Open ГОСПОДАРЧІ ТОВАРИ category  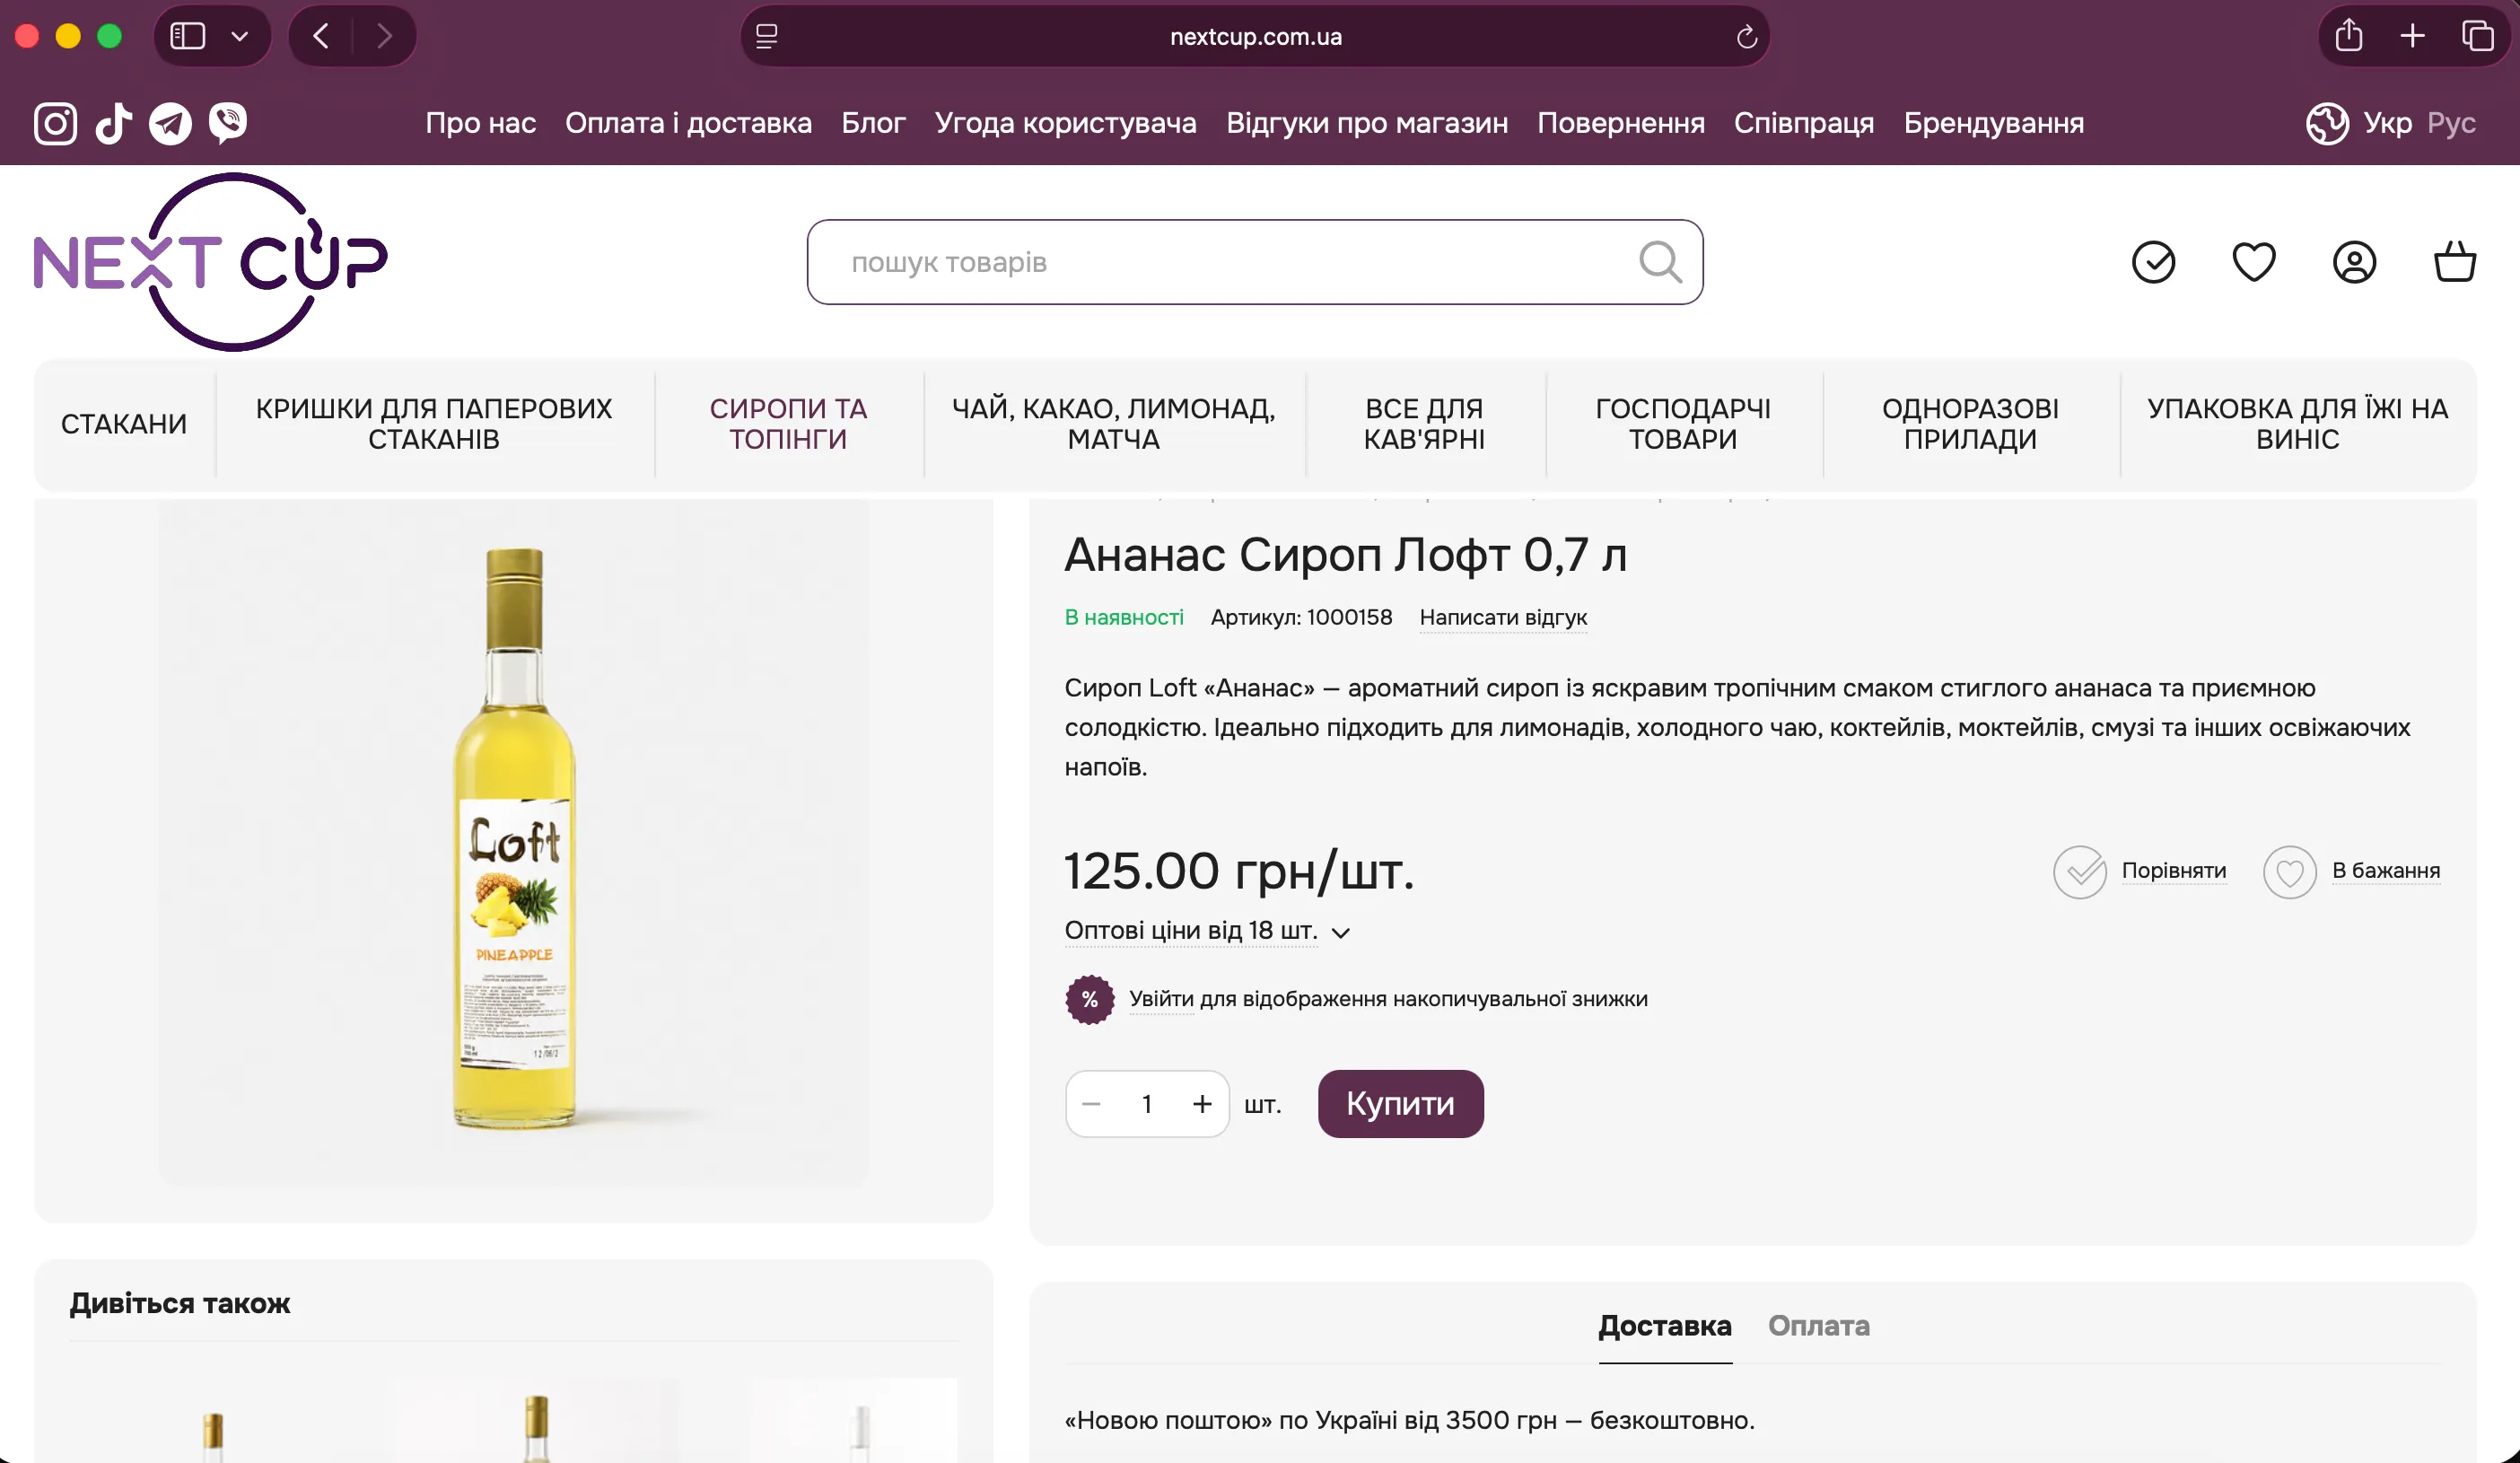click(1683, 424)
